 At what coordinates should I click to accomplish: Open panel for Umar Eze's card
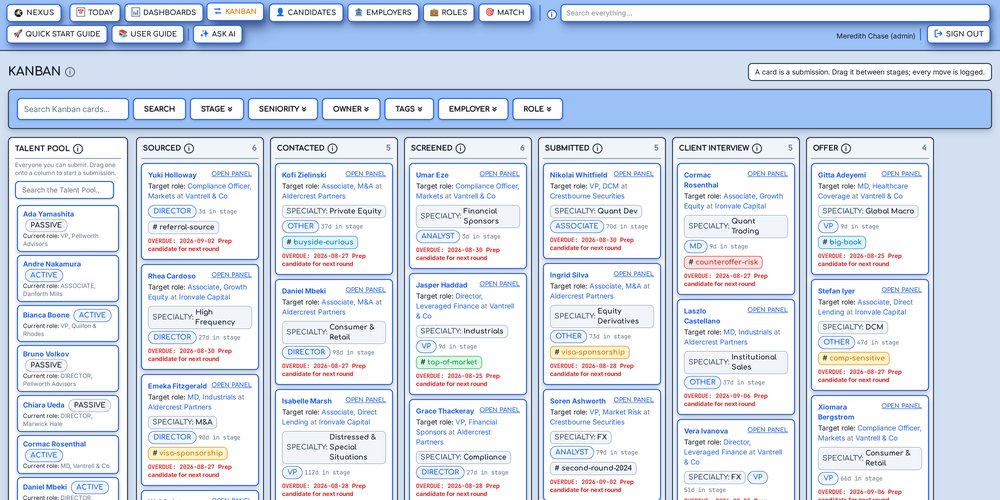(499, 173)
